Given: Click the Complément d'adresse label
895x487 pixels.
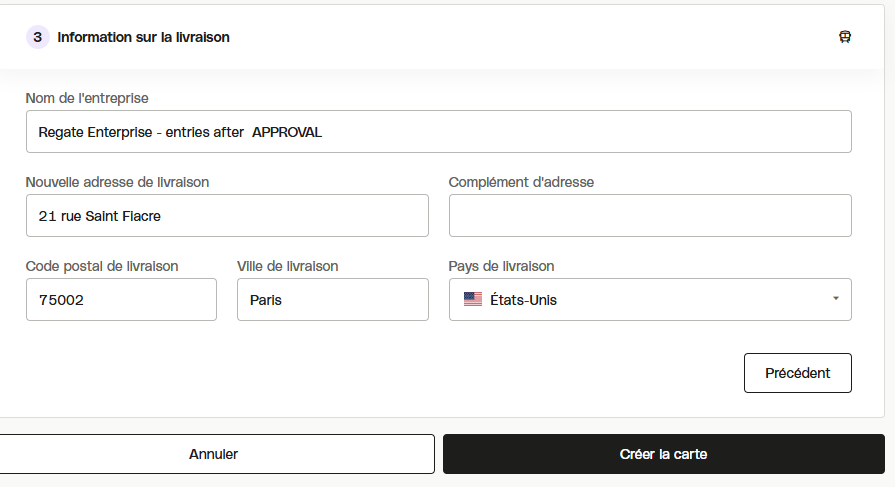Looking at the screenshot, I should click(x=521, y=182).
